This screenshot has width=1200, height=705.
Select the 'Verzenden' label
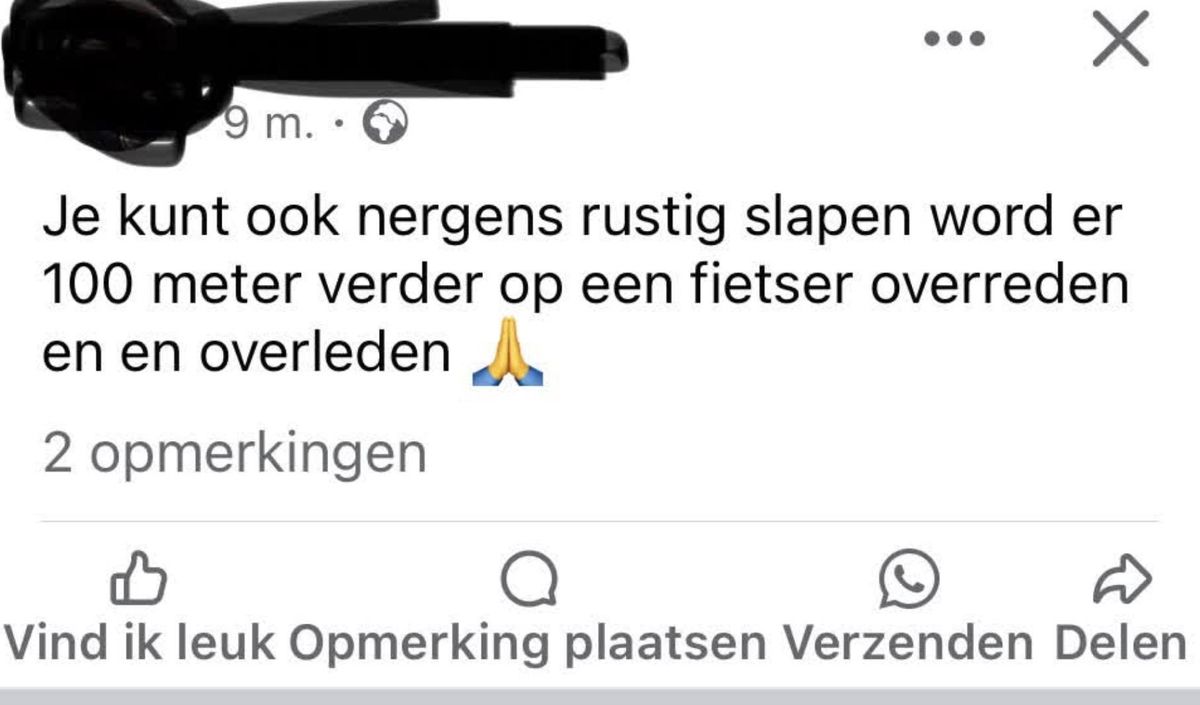pyautogui.click(x=907, y=644)
